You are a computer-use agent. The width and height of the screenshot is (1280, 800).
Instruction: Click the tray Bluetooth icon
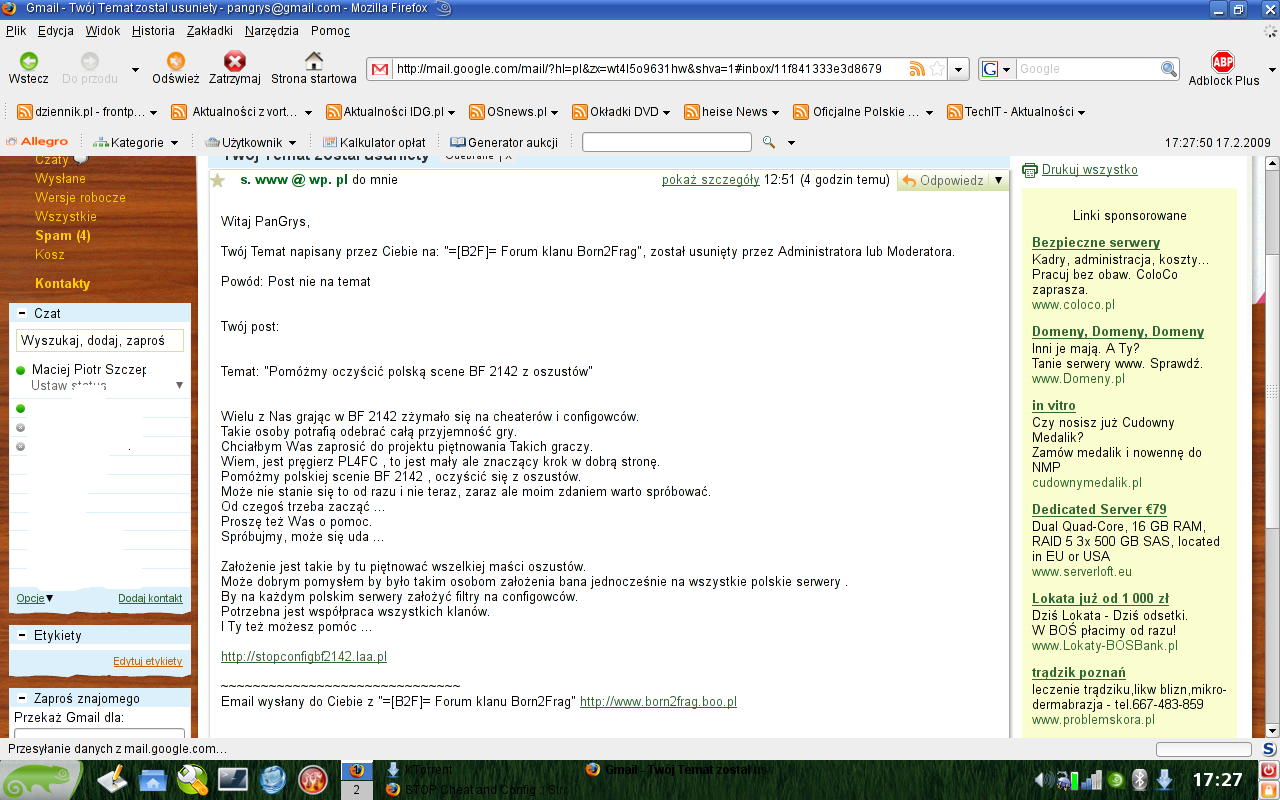click(1139, 780)
